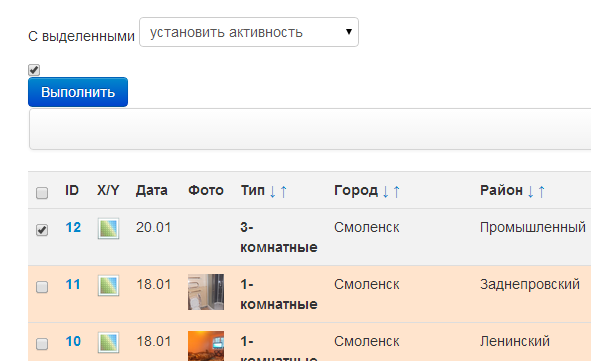Open listing ID 11 link

(x=73, y=284)
